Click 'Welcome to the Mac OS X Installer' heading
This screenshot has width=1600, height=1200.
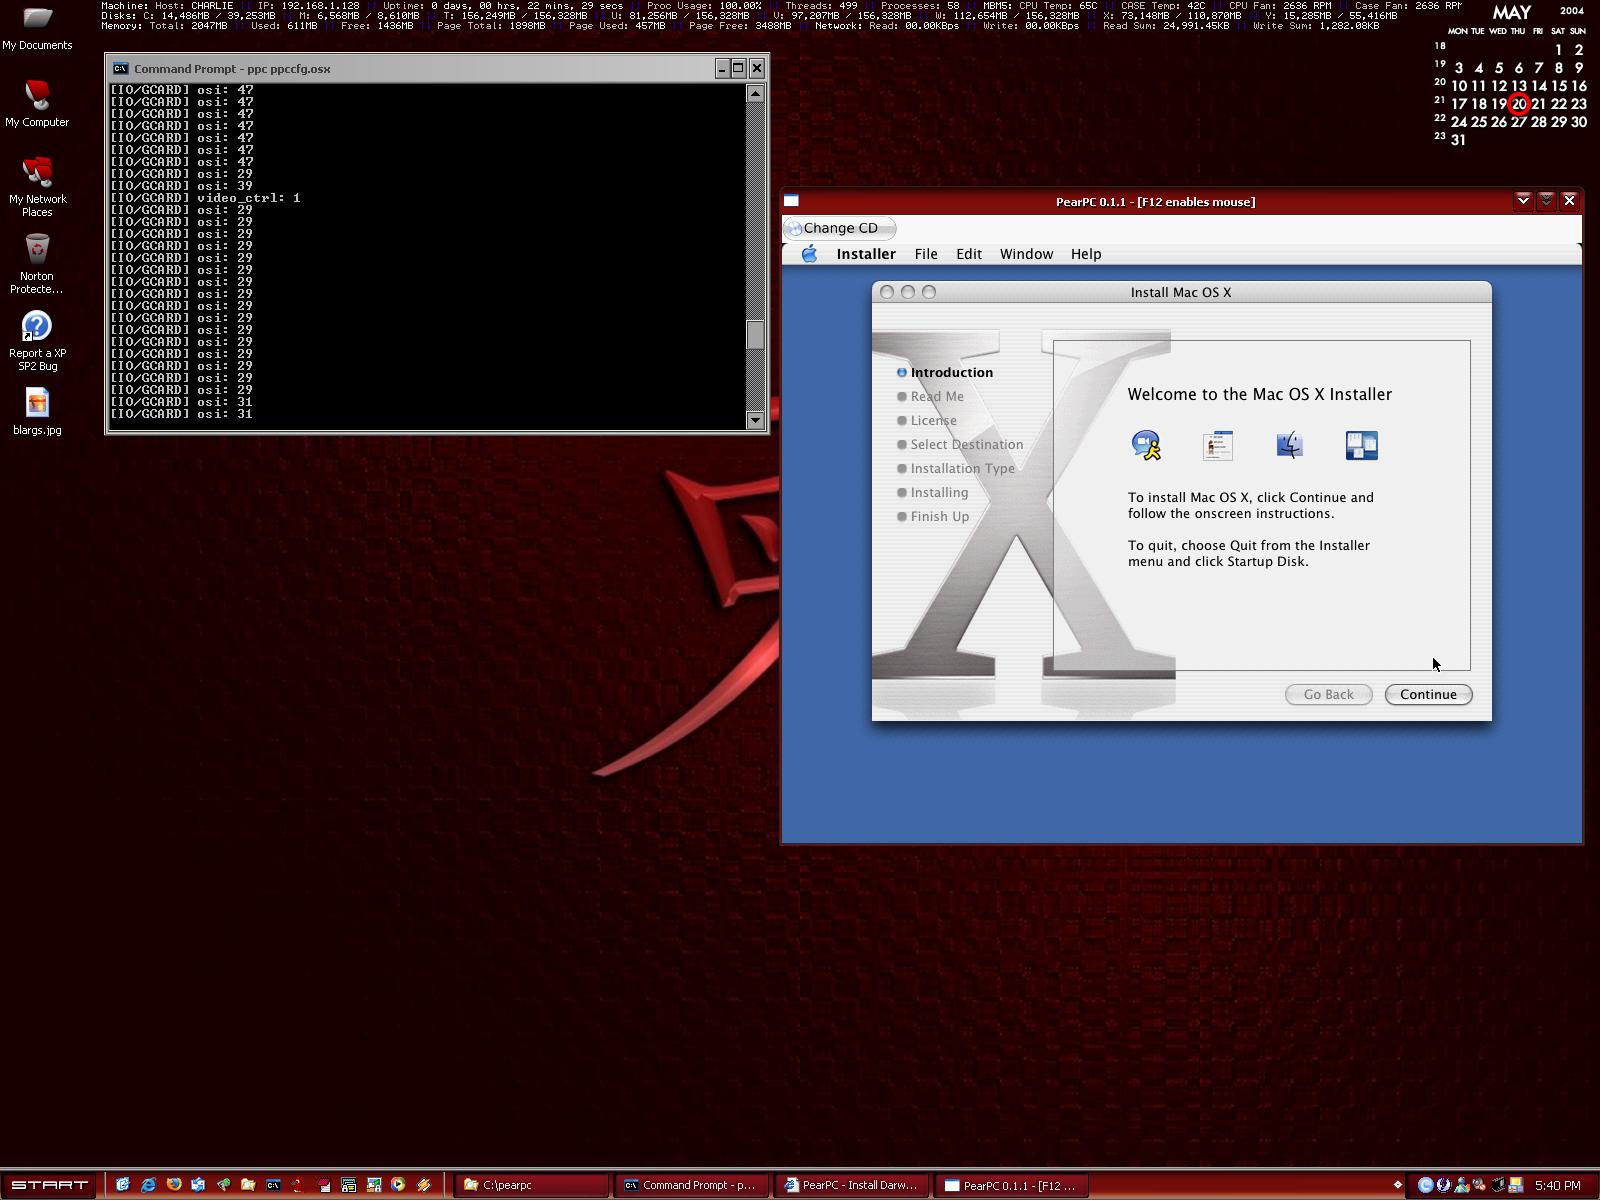(1260, 394)
